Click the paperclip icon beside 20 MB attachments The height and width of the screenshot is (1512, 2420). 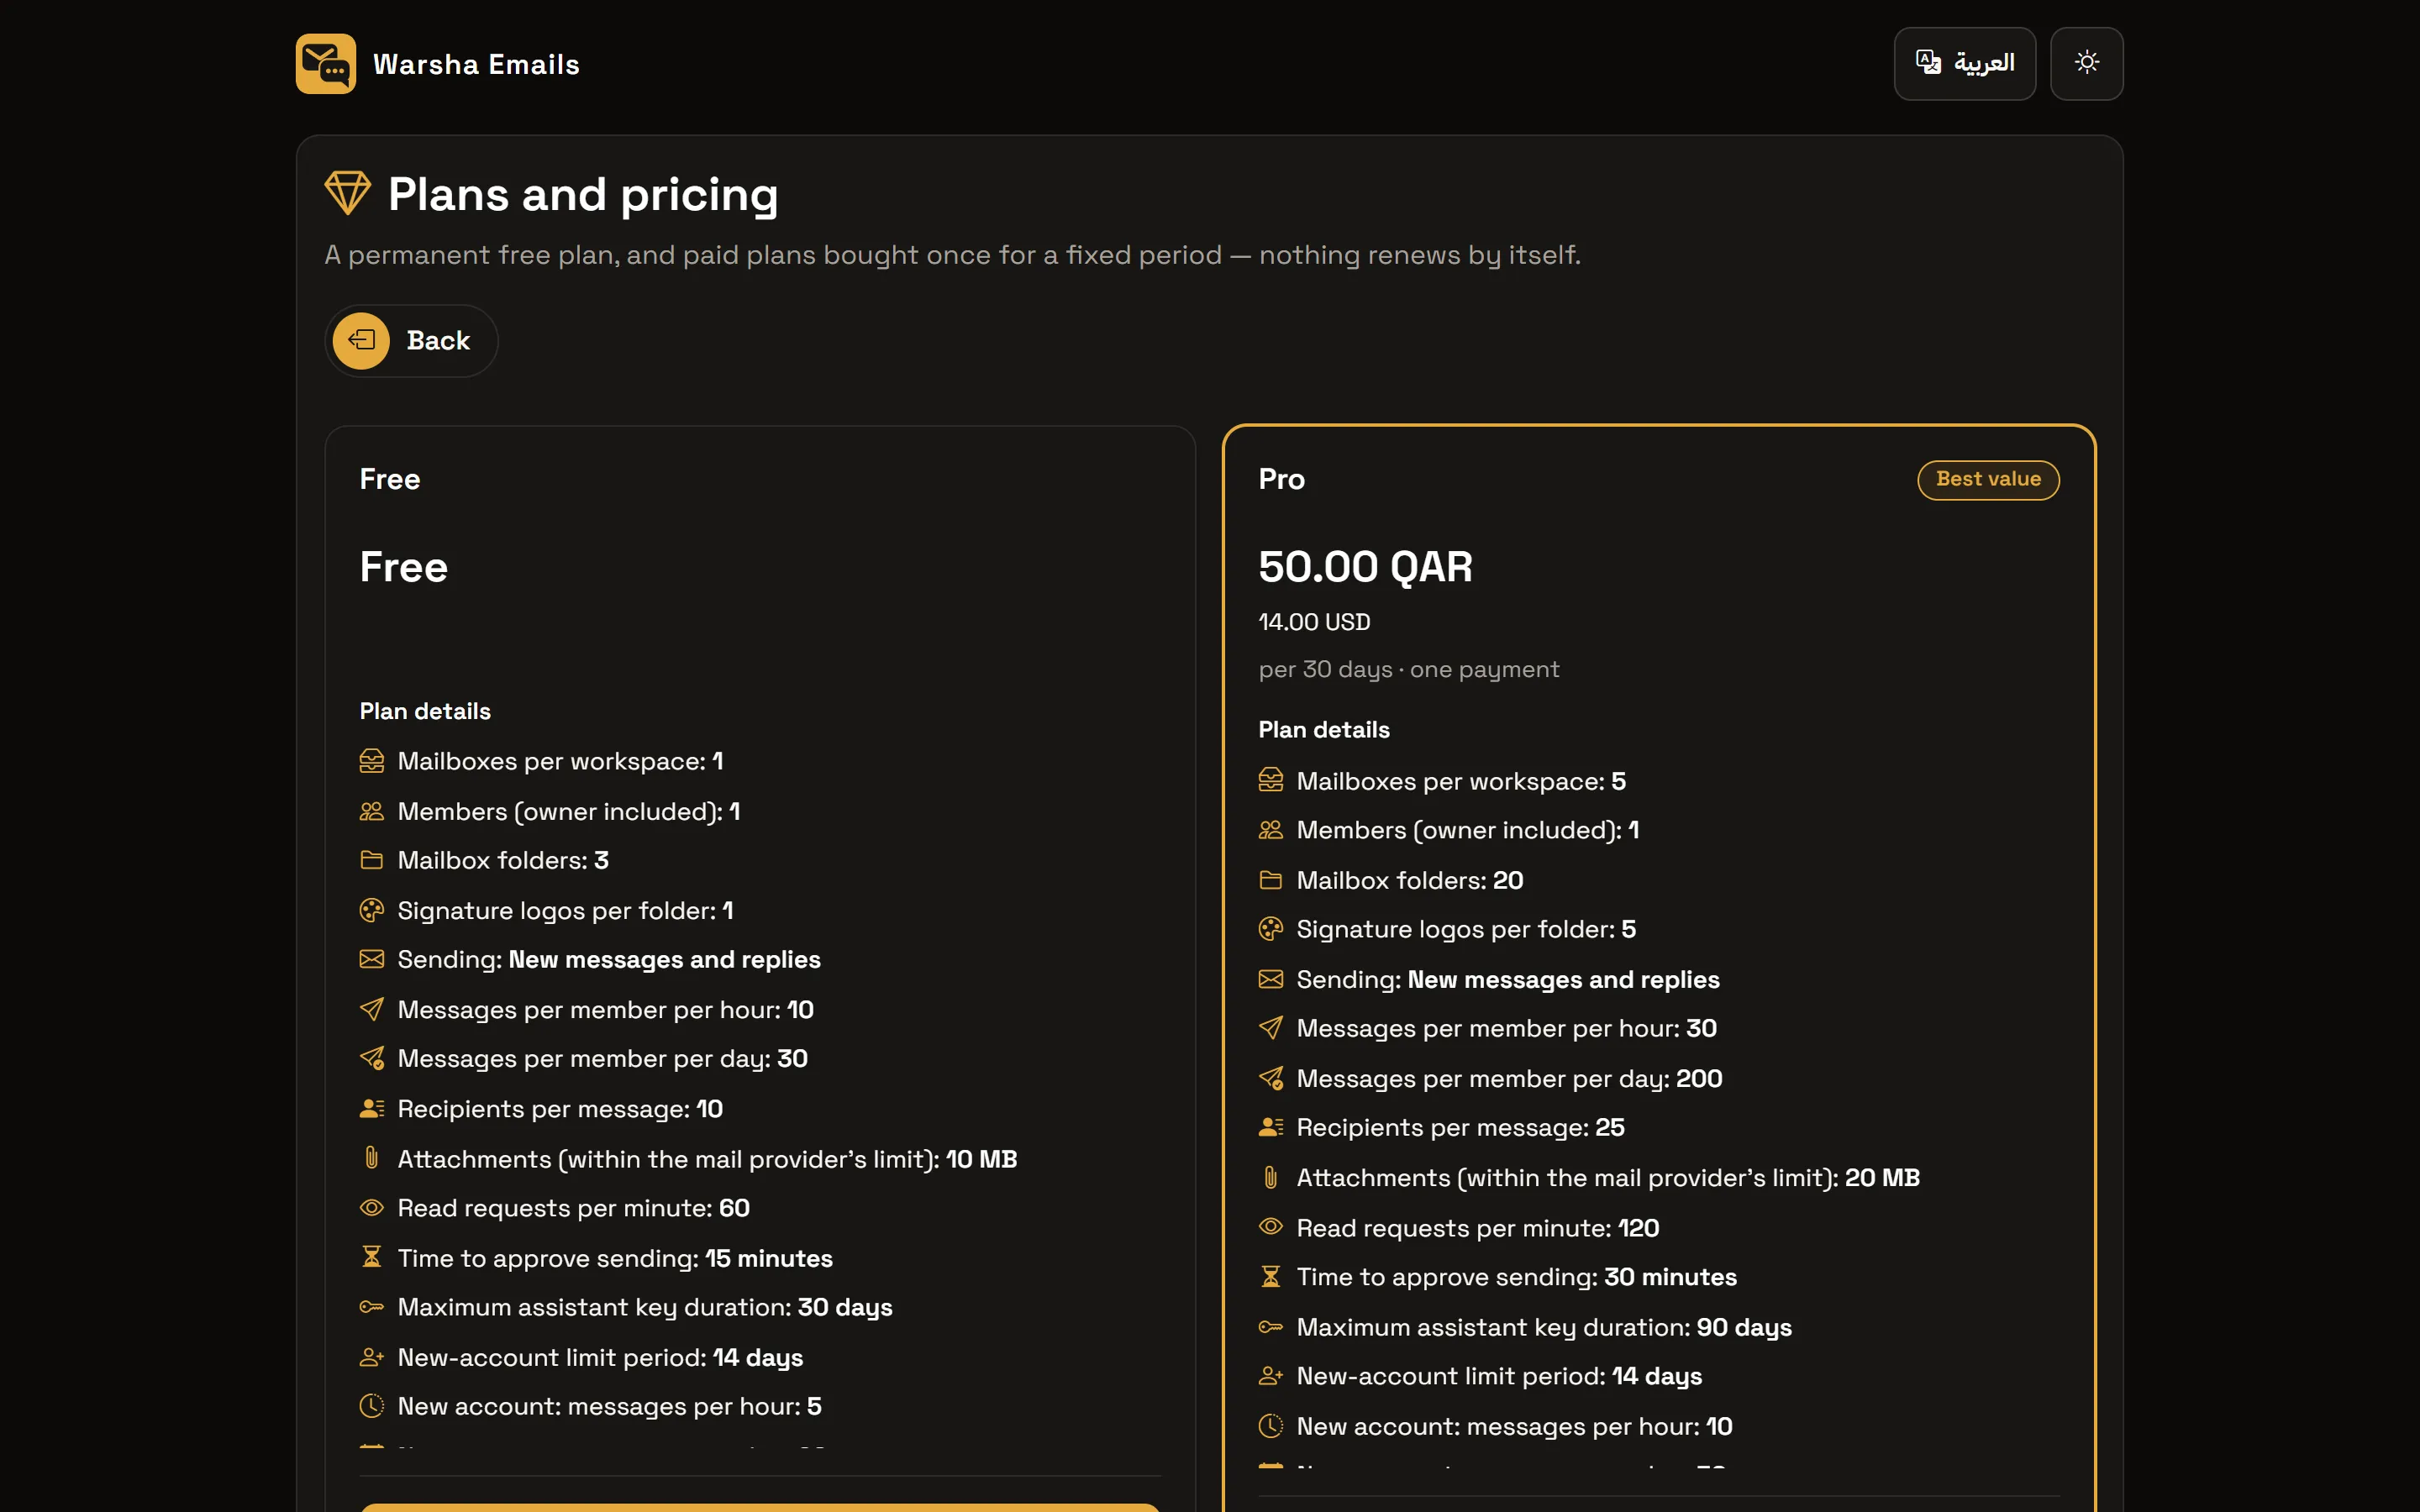pos(1270,1177)
